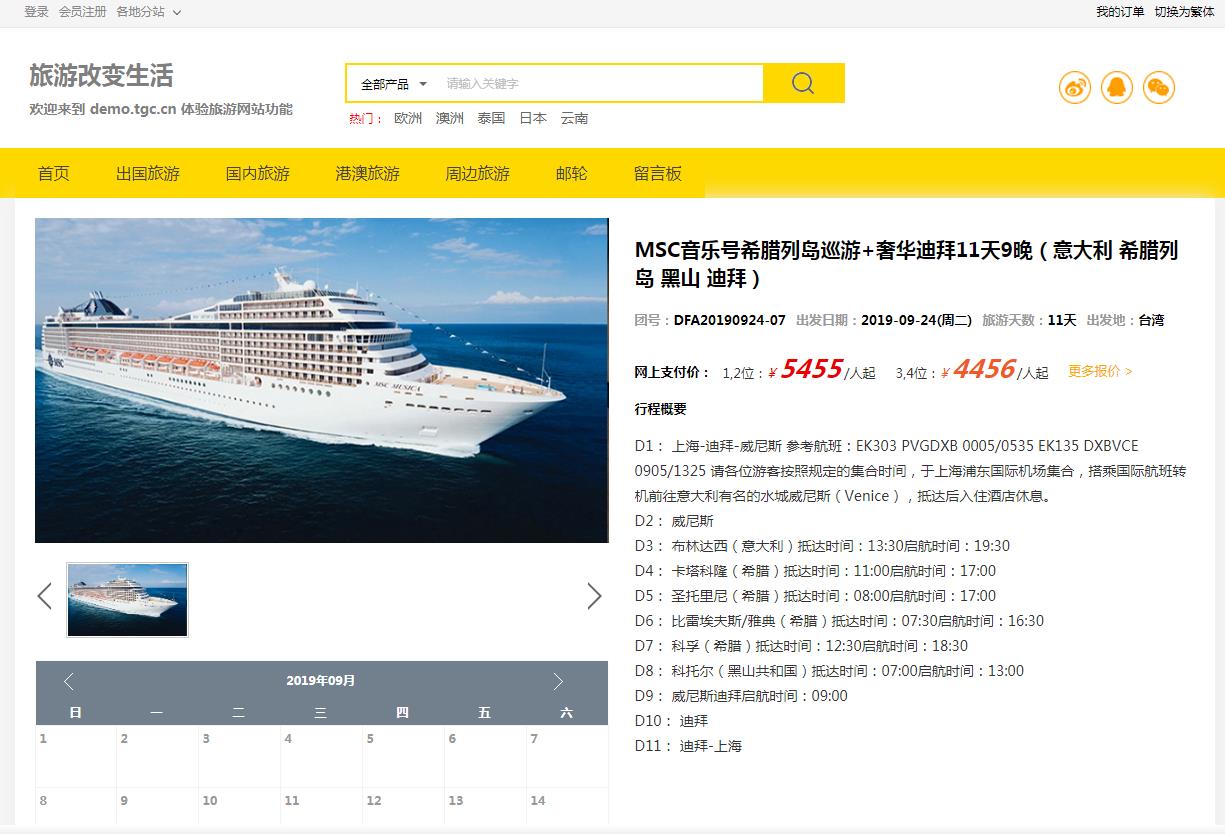
Task: Open the QQ penguin icon
Action: click(x=1117, y=87)
